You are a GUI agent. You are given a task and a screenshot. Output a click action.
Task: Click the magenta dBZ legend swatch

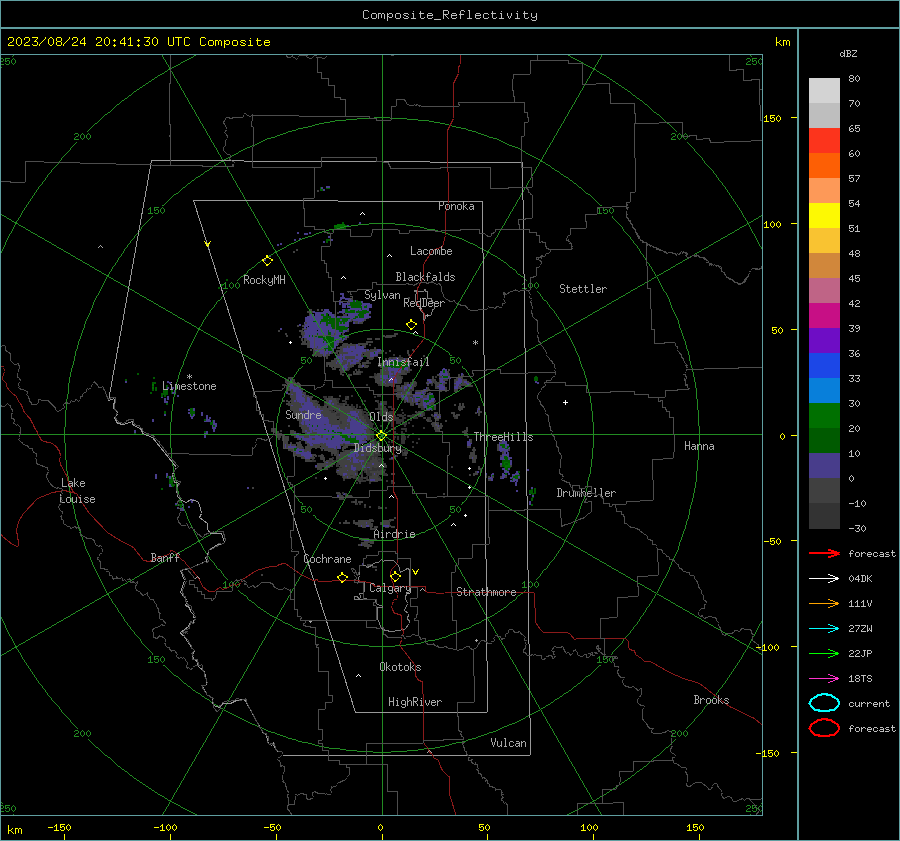(824, 316)
